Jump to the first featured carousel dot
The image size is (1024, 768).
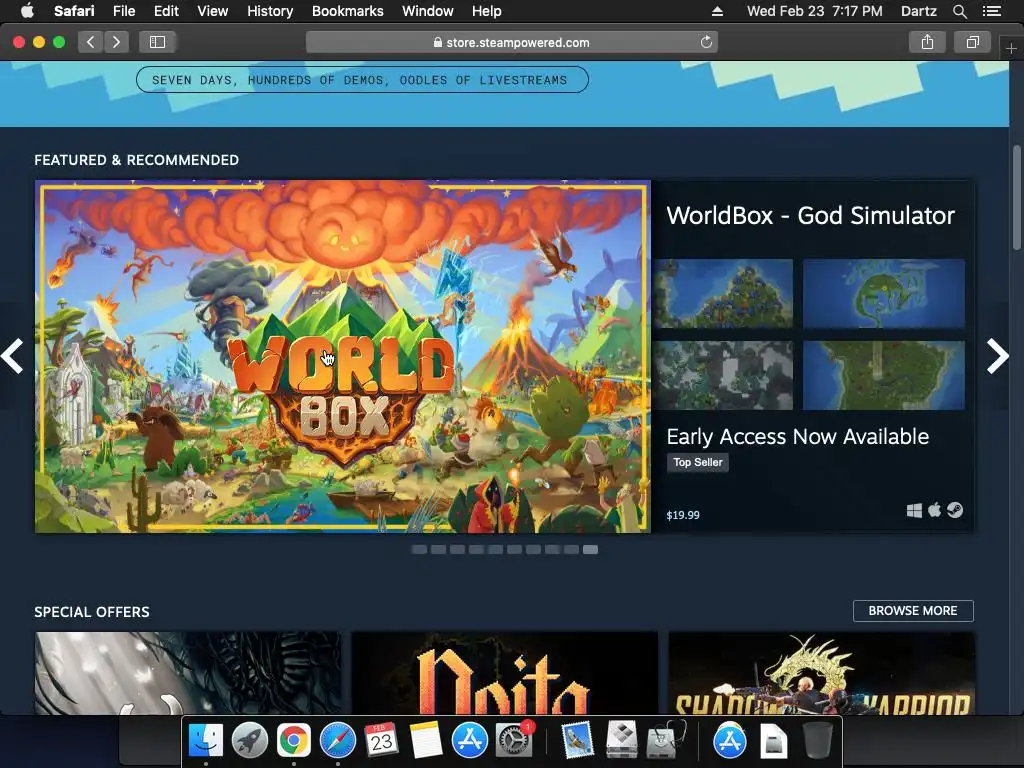pyautogui.click(x=419, y=549)
